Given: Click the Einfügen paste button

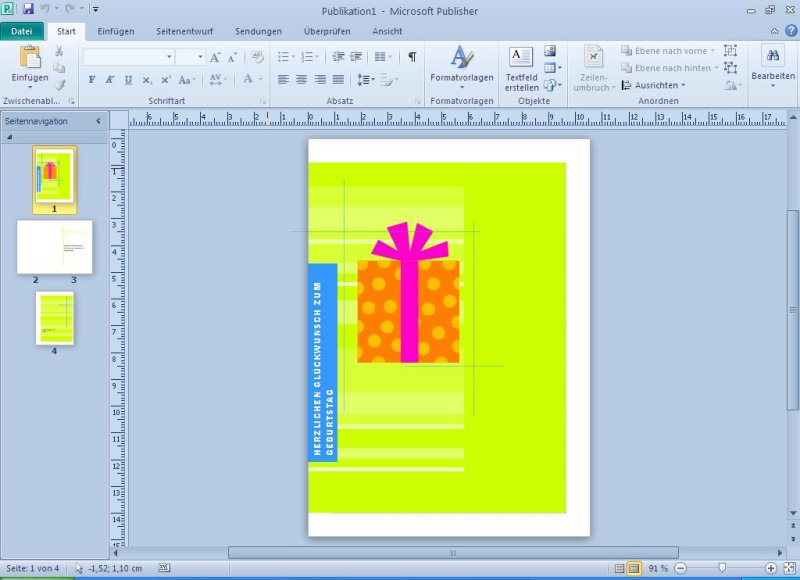Looking at the screenshot, I should [x=29, y=66].
